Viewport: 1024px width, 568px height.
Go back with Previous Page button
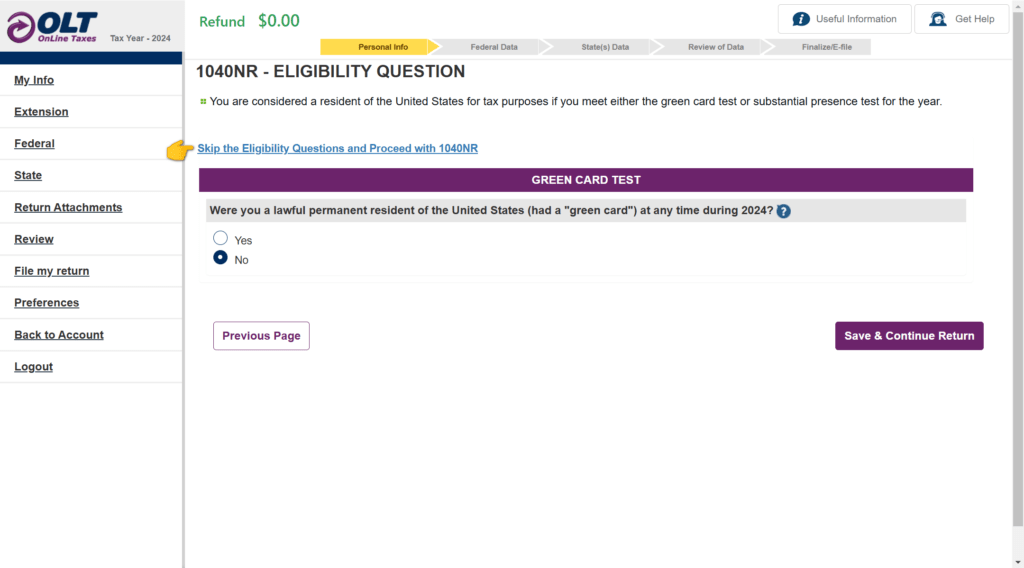[x=261, y=336]
